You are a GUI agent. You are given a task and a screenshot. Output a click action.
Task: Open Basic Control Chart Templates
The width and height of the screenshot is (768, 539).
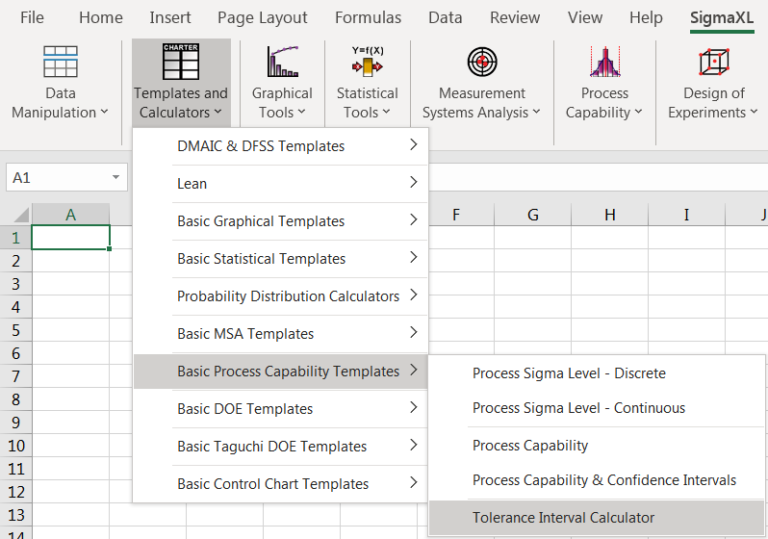point(272,484)
